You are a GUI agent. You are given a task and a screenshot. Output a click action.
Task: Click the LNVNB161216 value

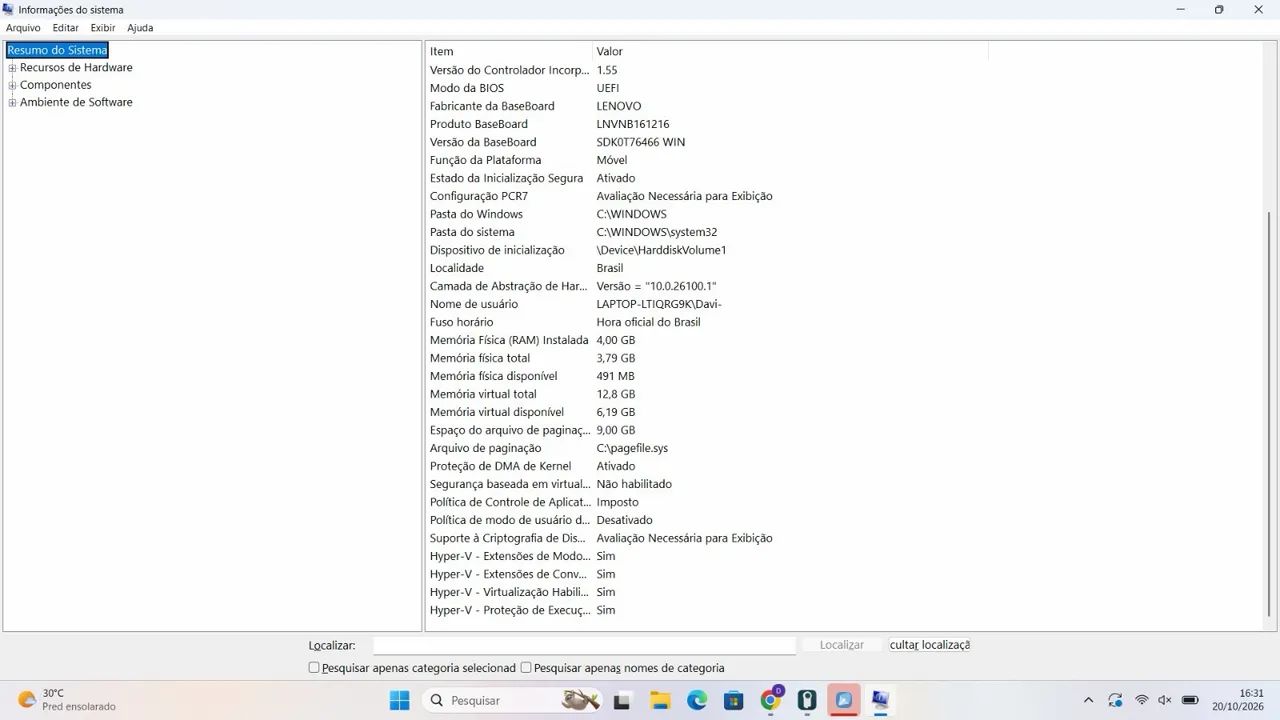pos(633,124)
